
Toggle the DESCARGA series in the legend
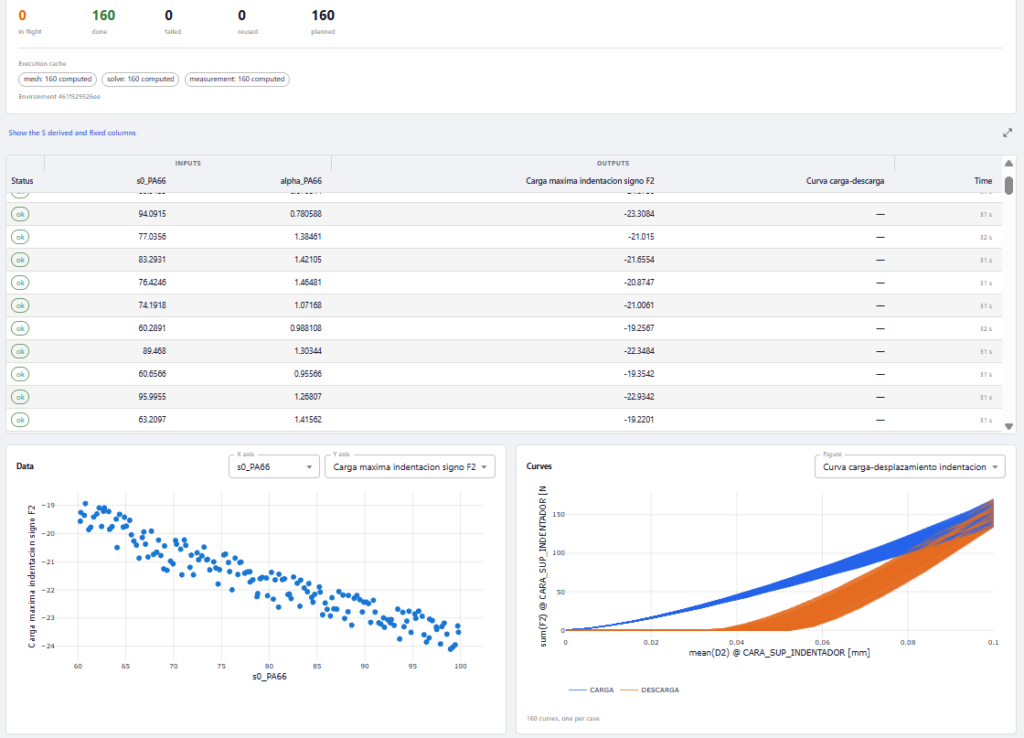click(650, 690)
